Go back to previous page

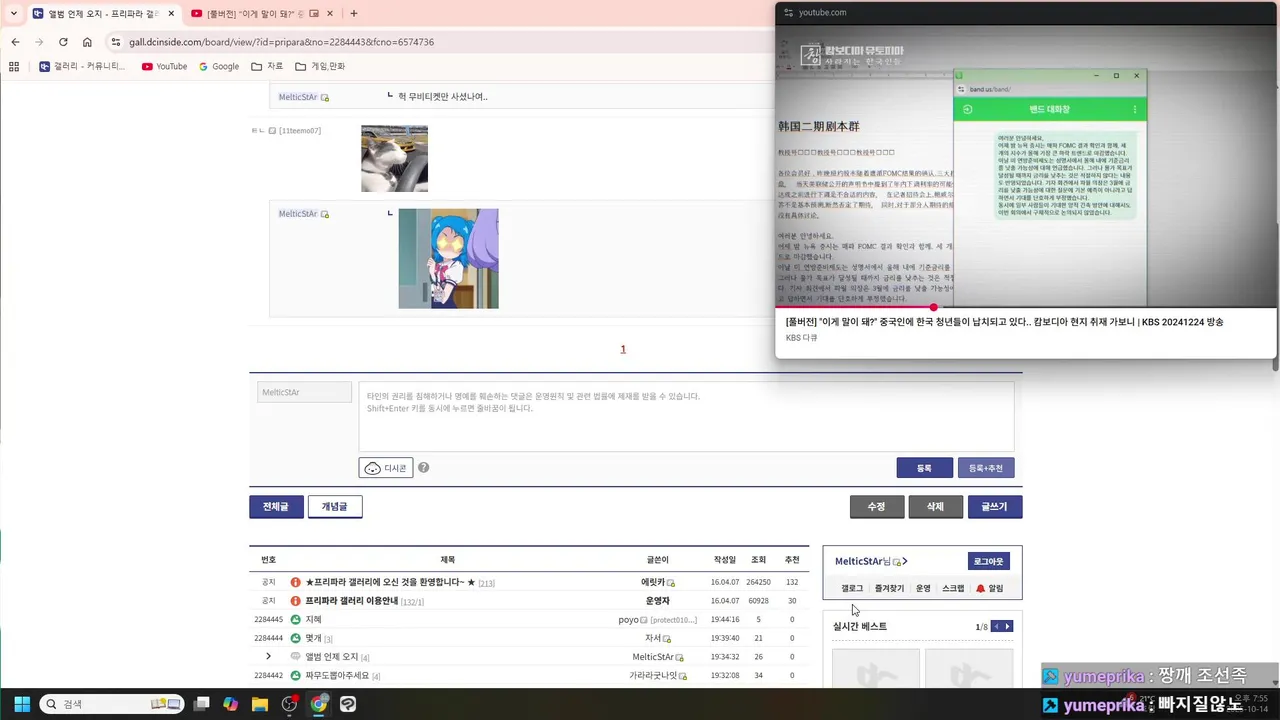click(x=15, y=42)
